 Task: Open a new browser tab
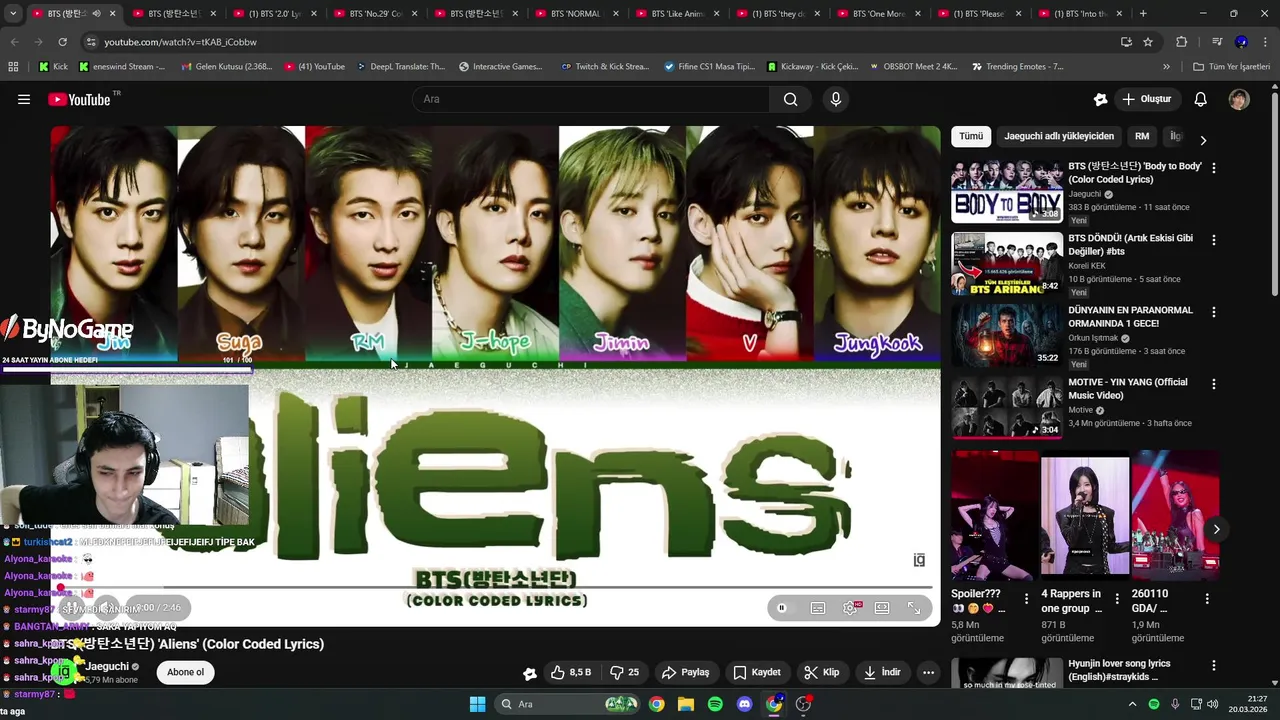click(x=1143, y=14)
